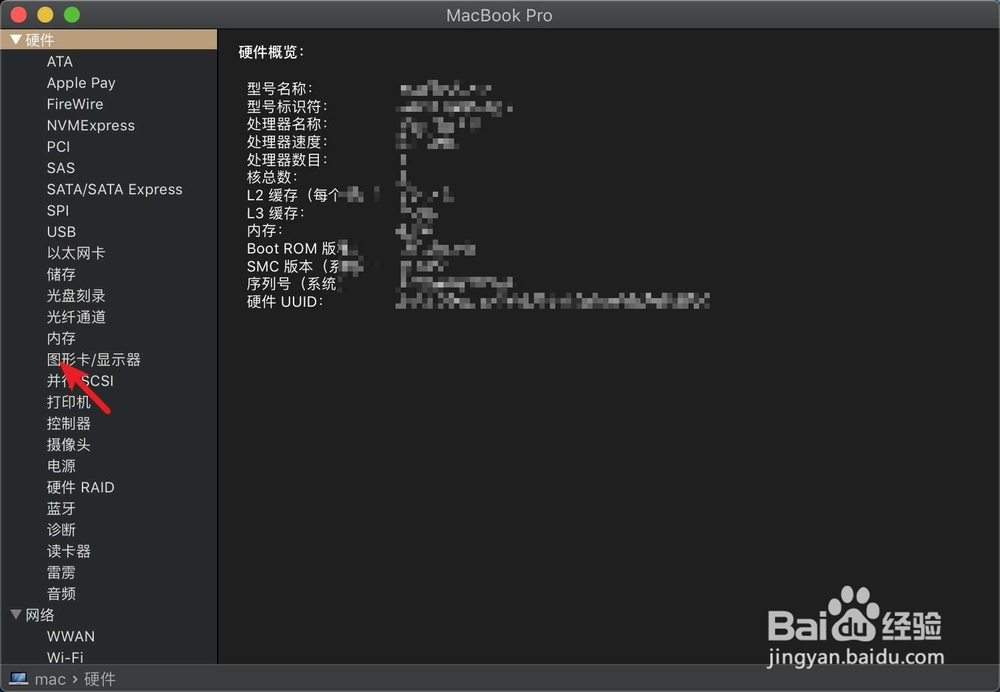Close the MacBook Pro window
Viewport: 1000px width, 692px height.
pyautogui.click(x=18, y=14)
